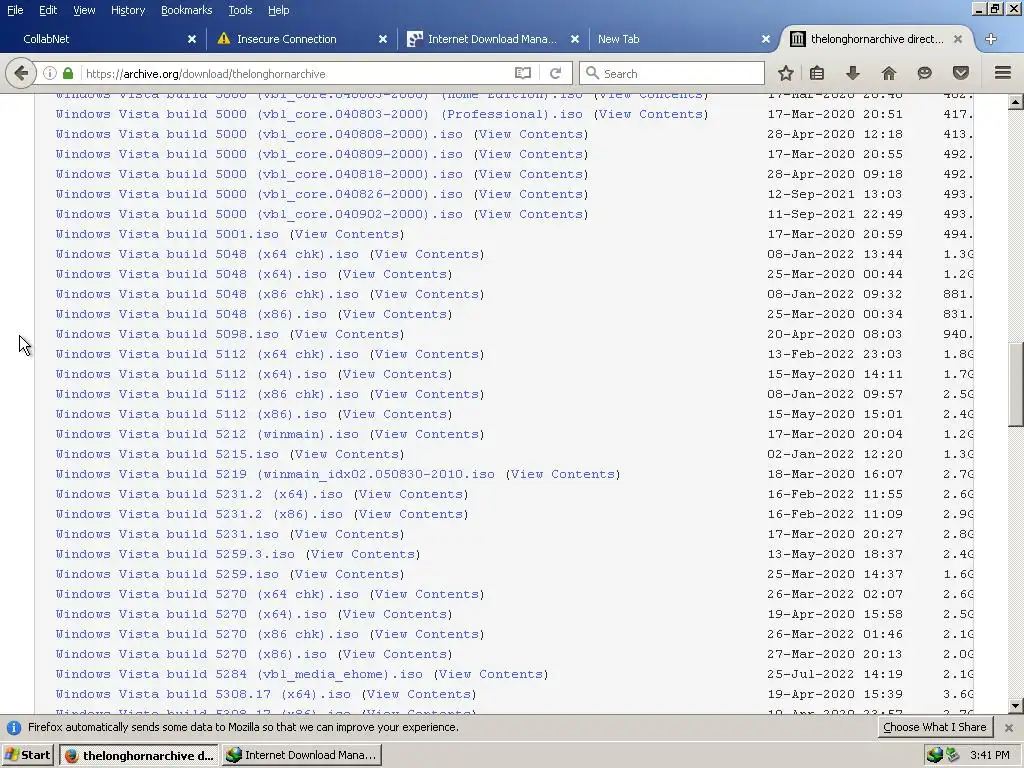Dismiss the Firefox data notification bar
Screen dimensions: 1024x768
pos(1009,728)
